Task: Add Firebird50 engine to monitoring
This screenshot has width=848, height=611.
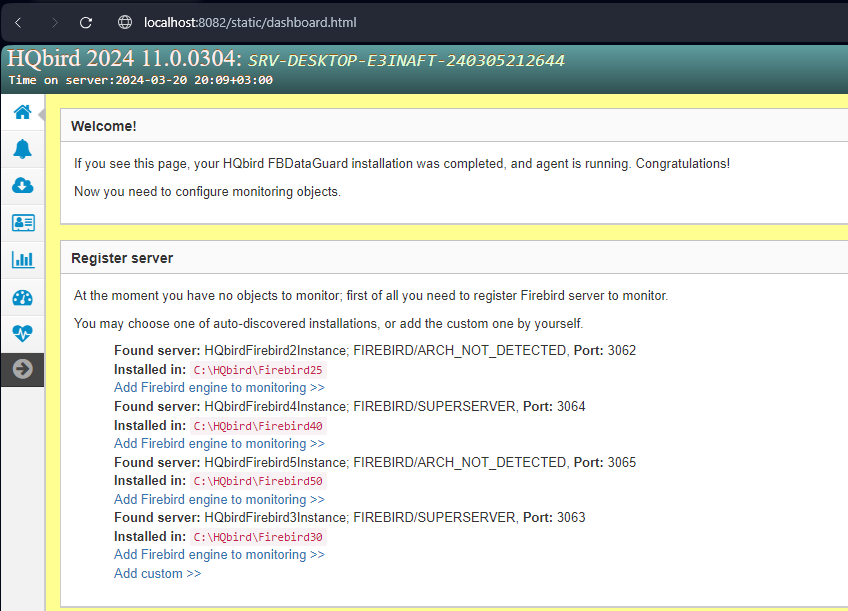Action: [219, 500]
